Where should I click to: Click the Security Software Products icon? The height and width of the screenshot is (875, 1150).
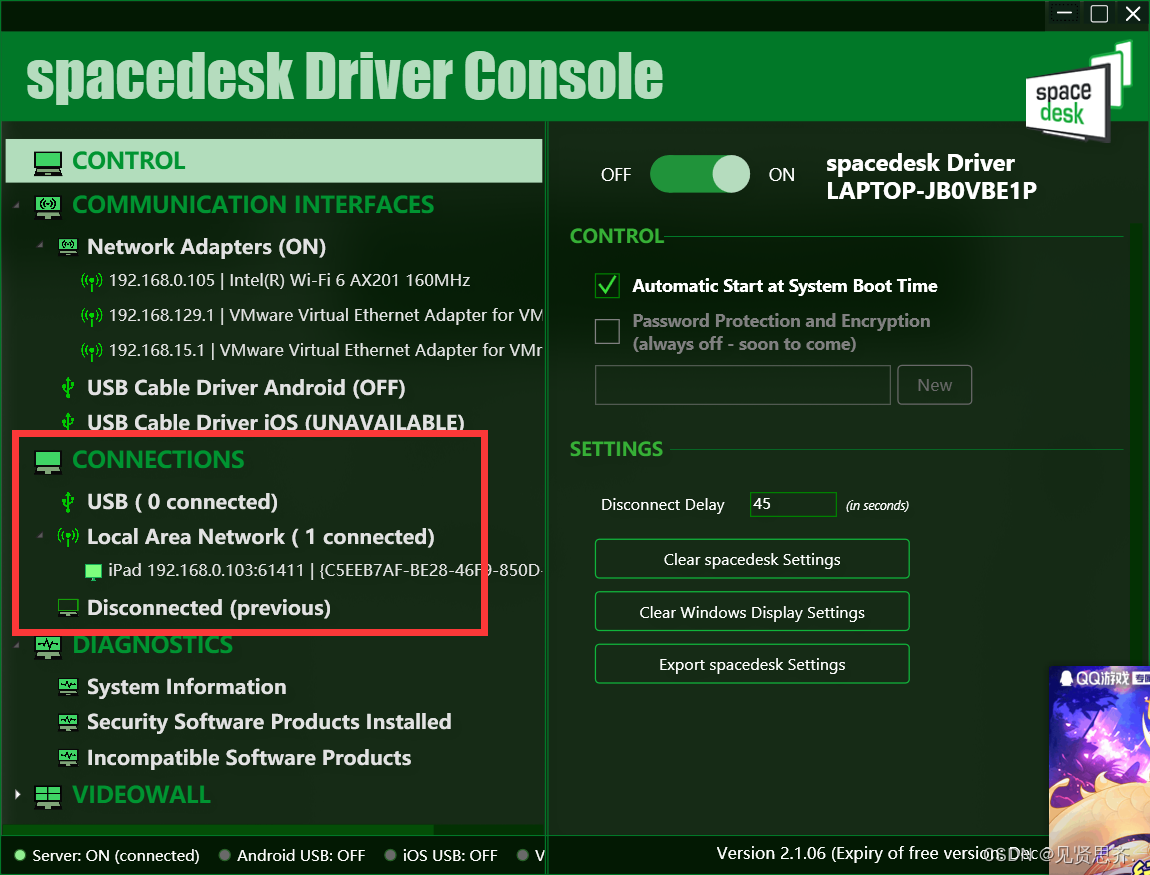[x=67, y=722]
